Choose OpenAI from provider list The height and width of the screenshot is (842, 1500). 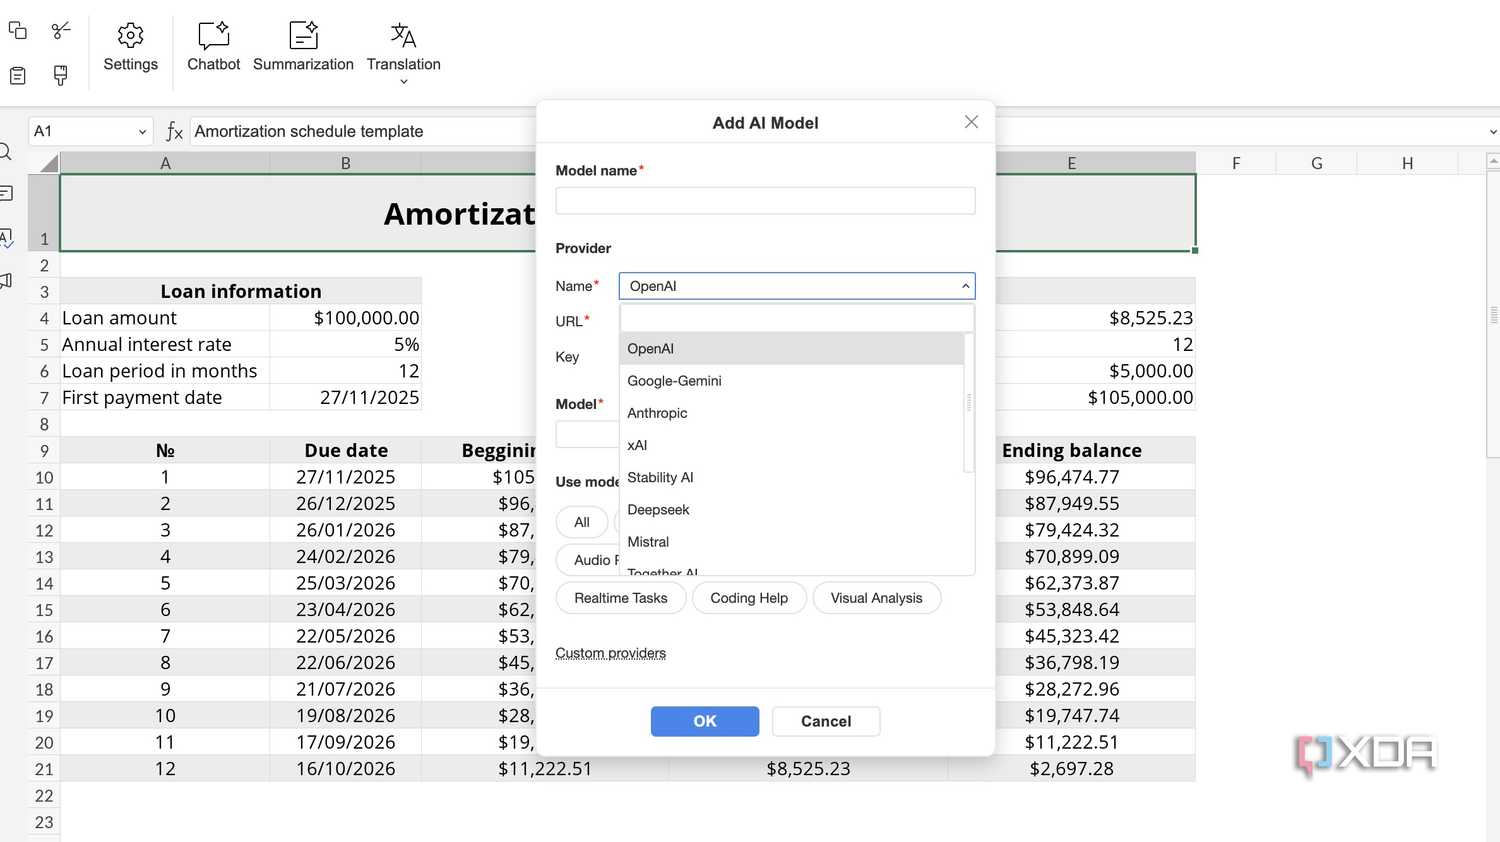(792, 349)
